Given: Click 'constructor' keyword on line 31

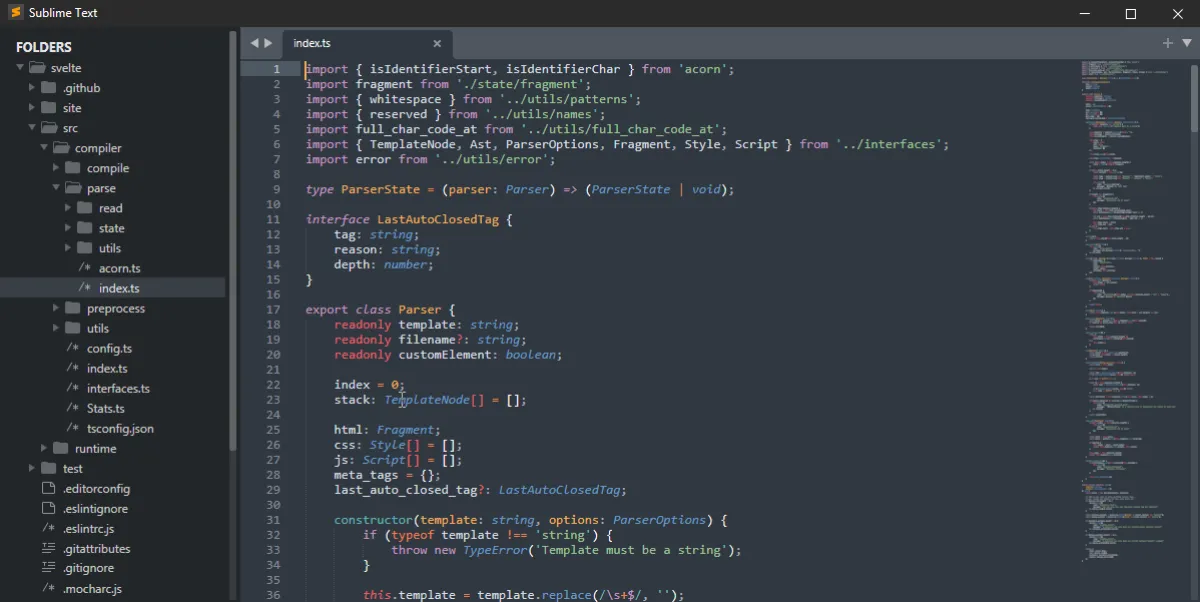Looking at the screenshot, I should pyautogui.click(x=373, y=519).
